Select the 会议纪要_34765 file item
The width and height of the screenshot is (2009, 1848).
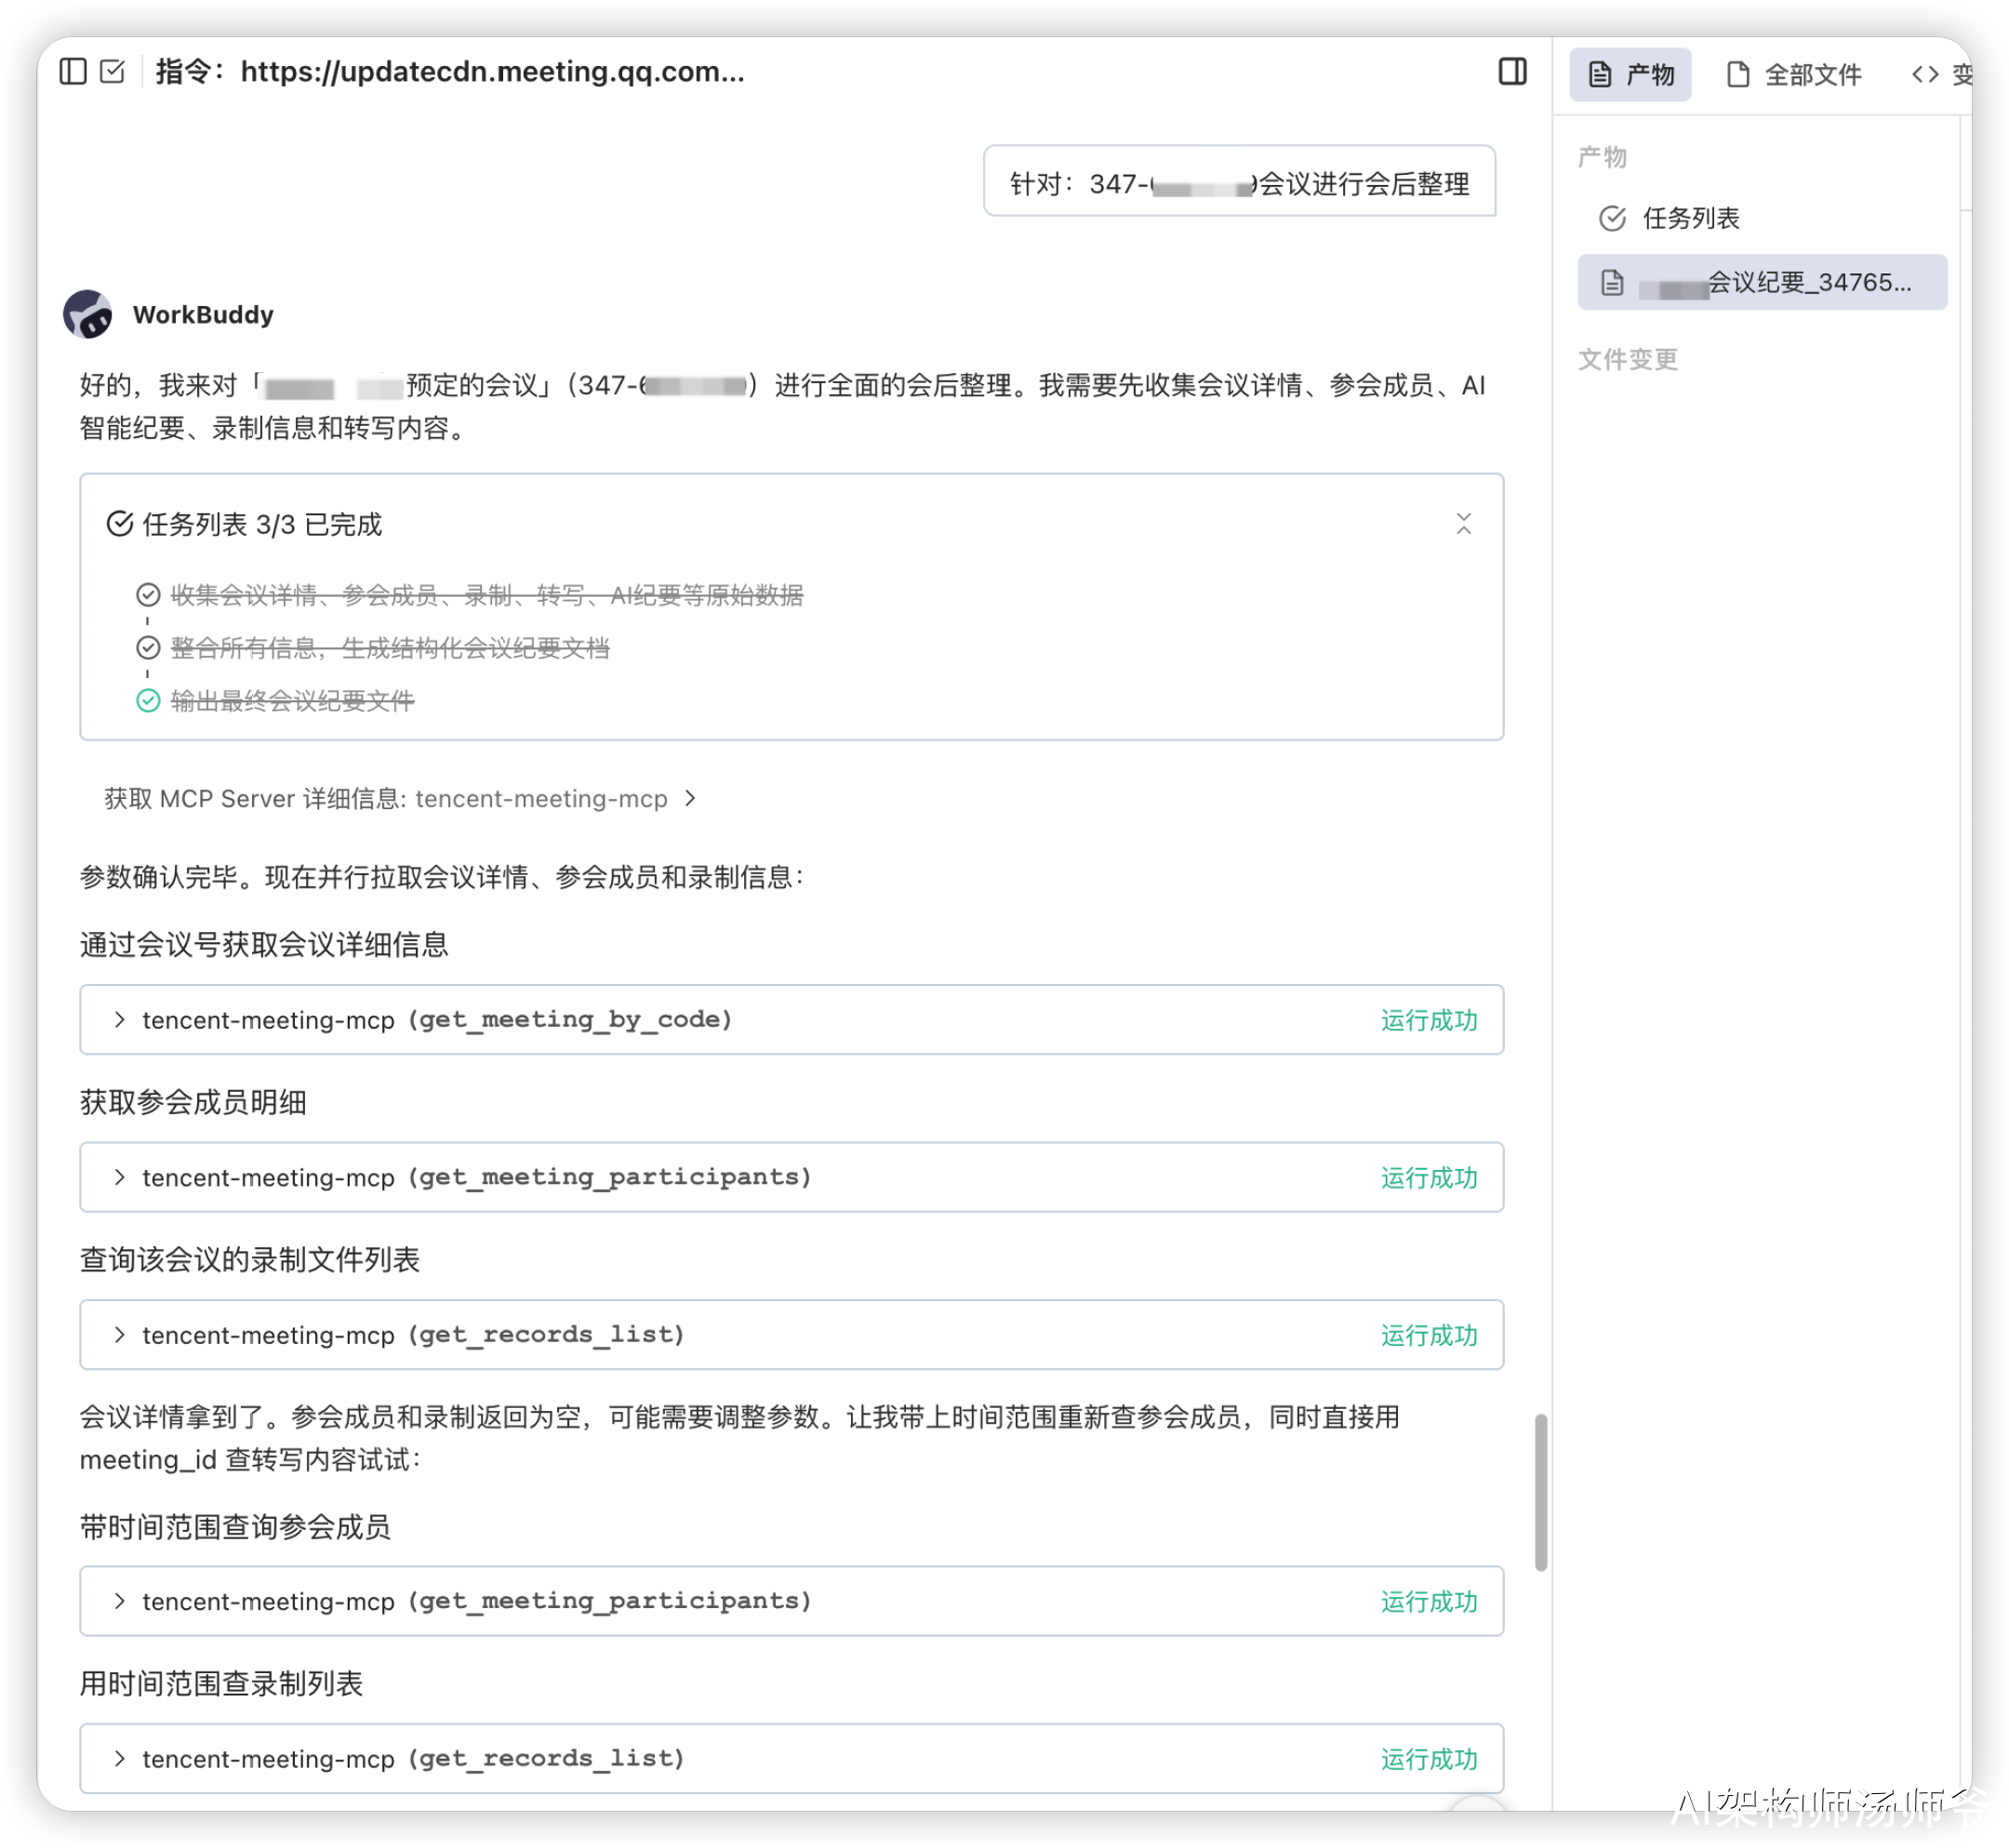(1761, 282)
